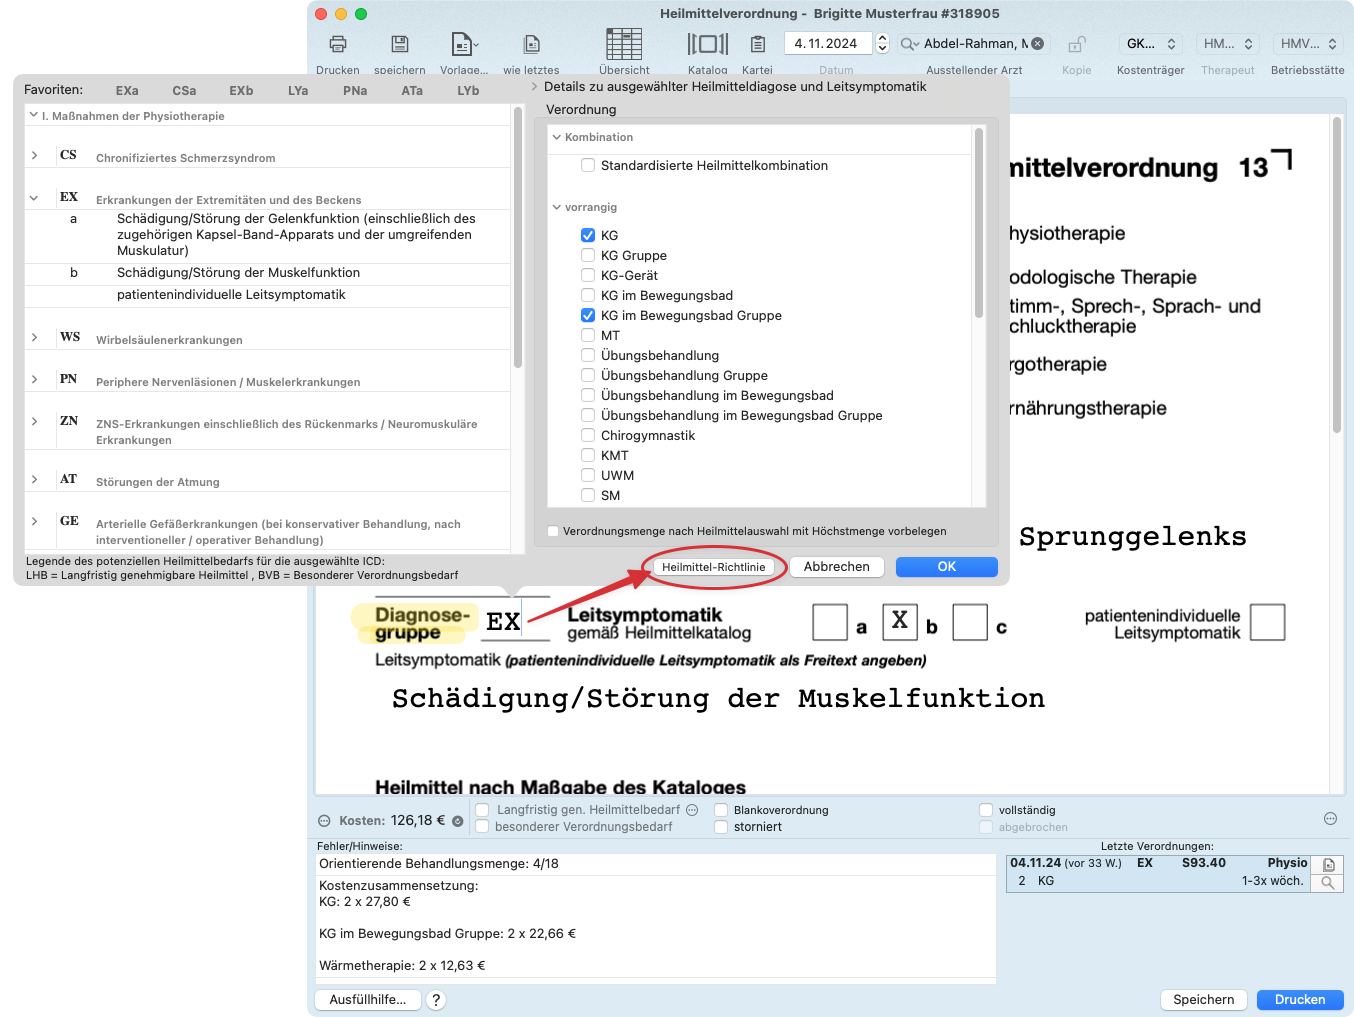Viewport: 1354px width, 1017px height.
Task: Select the EXa favorite
Action: tap(127, 90)
